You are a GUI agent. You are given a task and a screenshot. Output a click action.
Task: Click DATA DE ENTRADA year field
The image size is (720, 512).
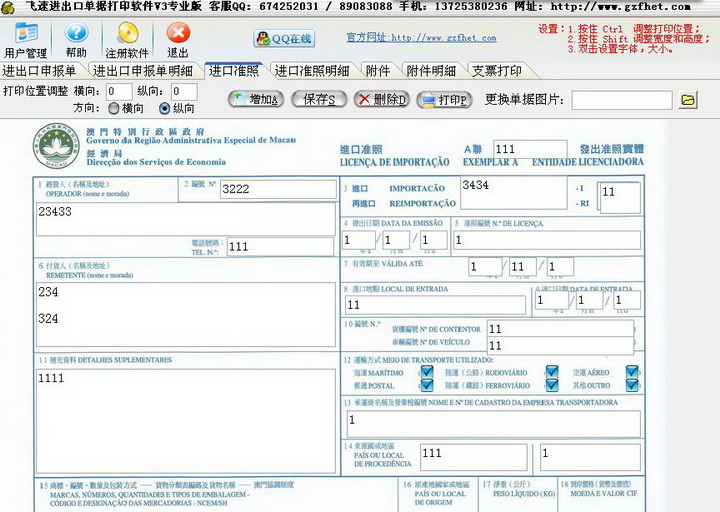[552, 300]
